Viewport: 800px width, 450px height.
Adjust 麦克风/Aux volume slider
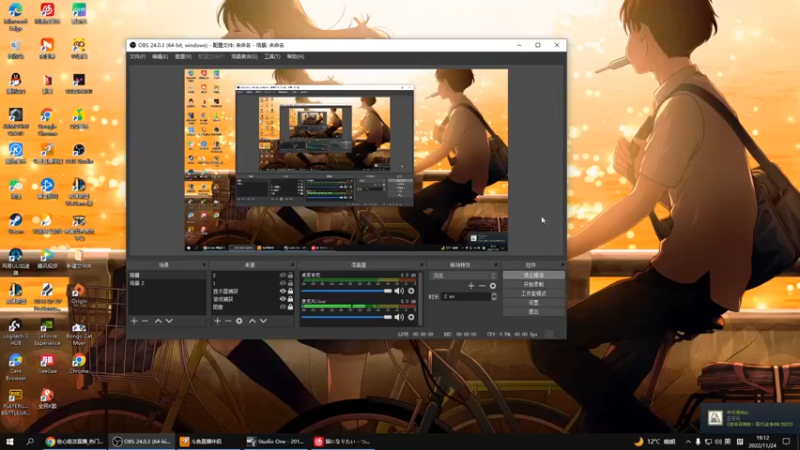click(347, 317)
